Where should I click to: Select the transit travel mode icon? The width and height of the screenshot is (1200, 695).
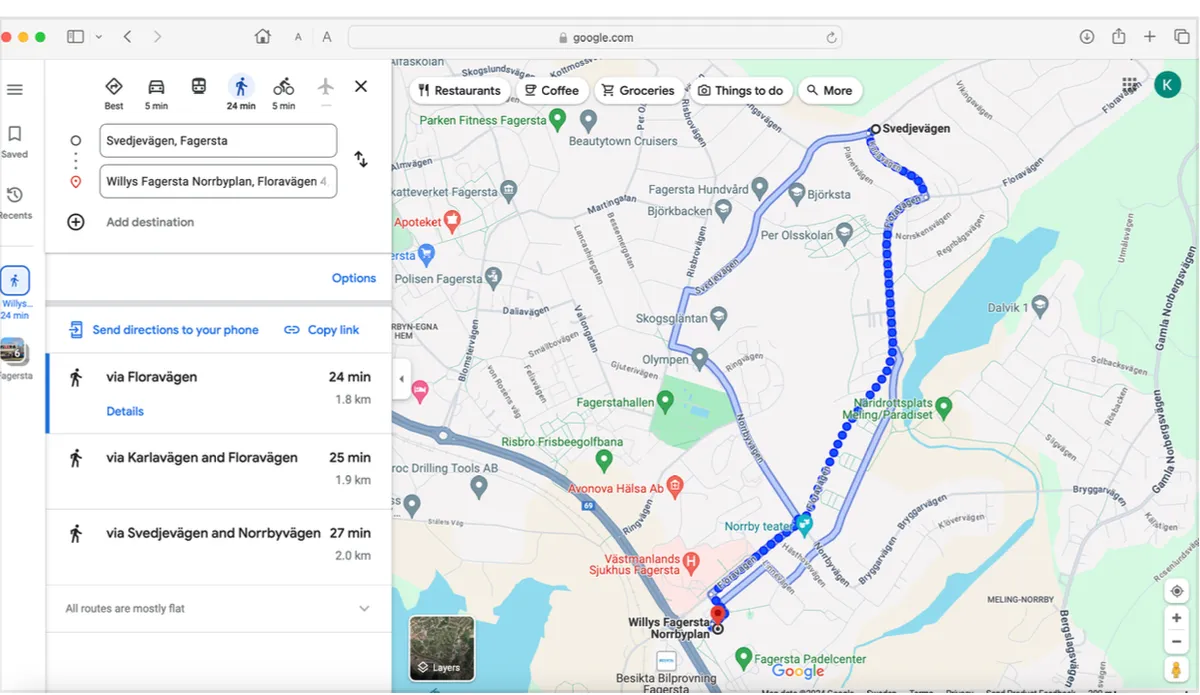click(199, 87)
